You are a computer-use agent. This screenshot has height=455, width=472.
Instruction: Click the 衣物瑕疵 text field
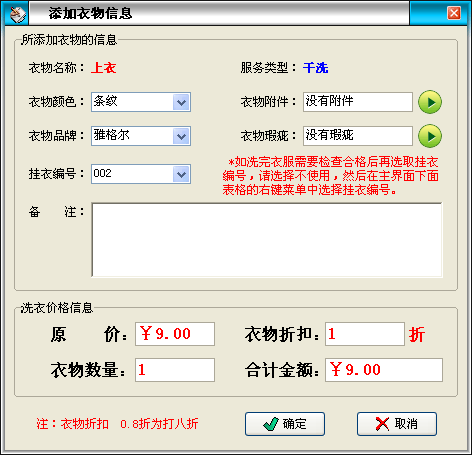[358, 136]
